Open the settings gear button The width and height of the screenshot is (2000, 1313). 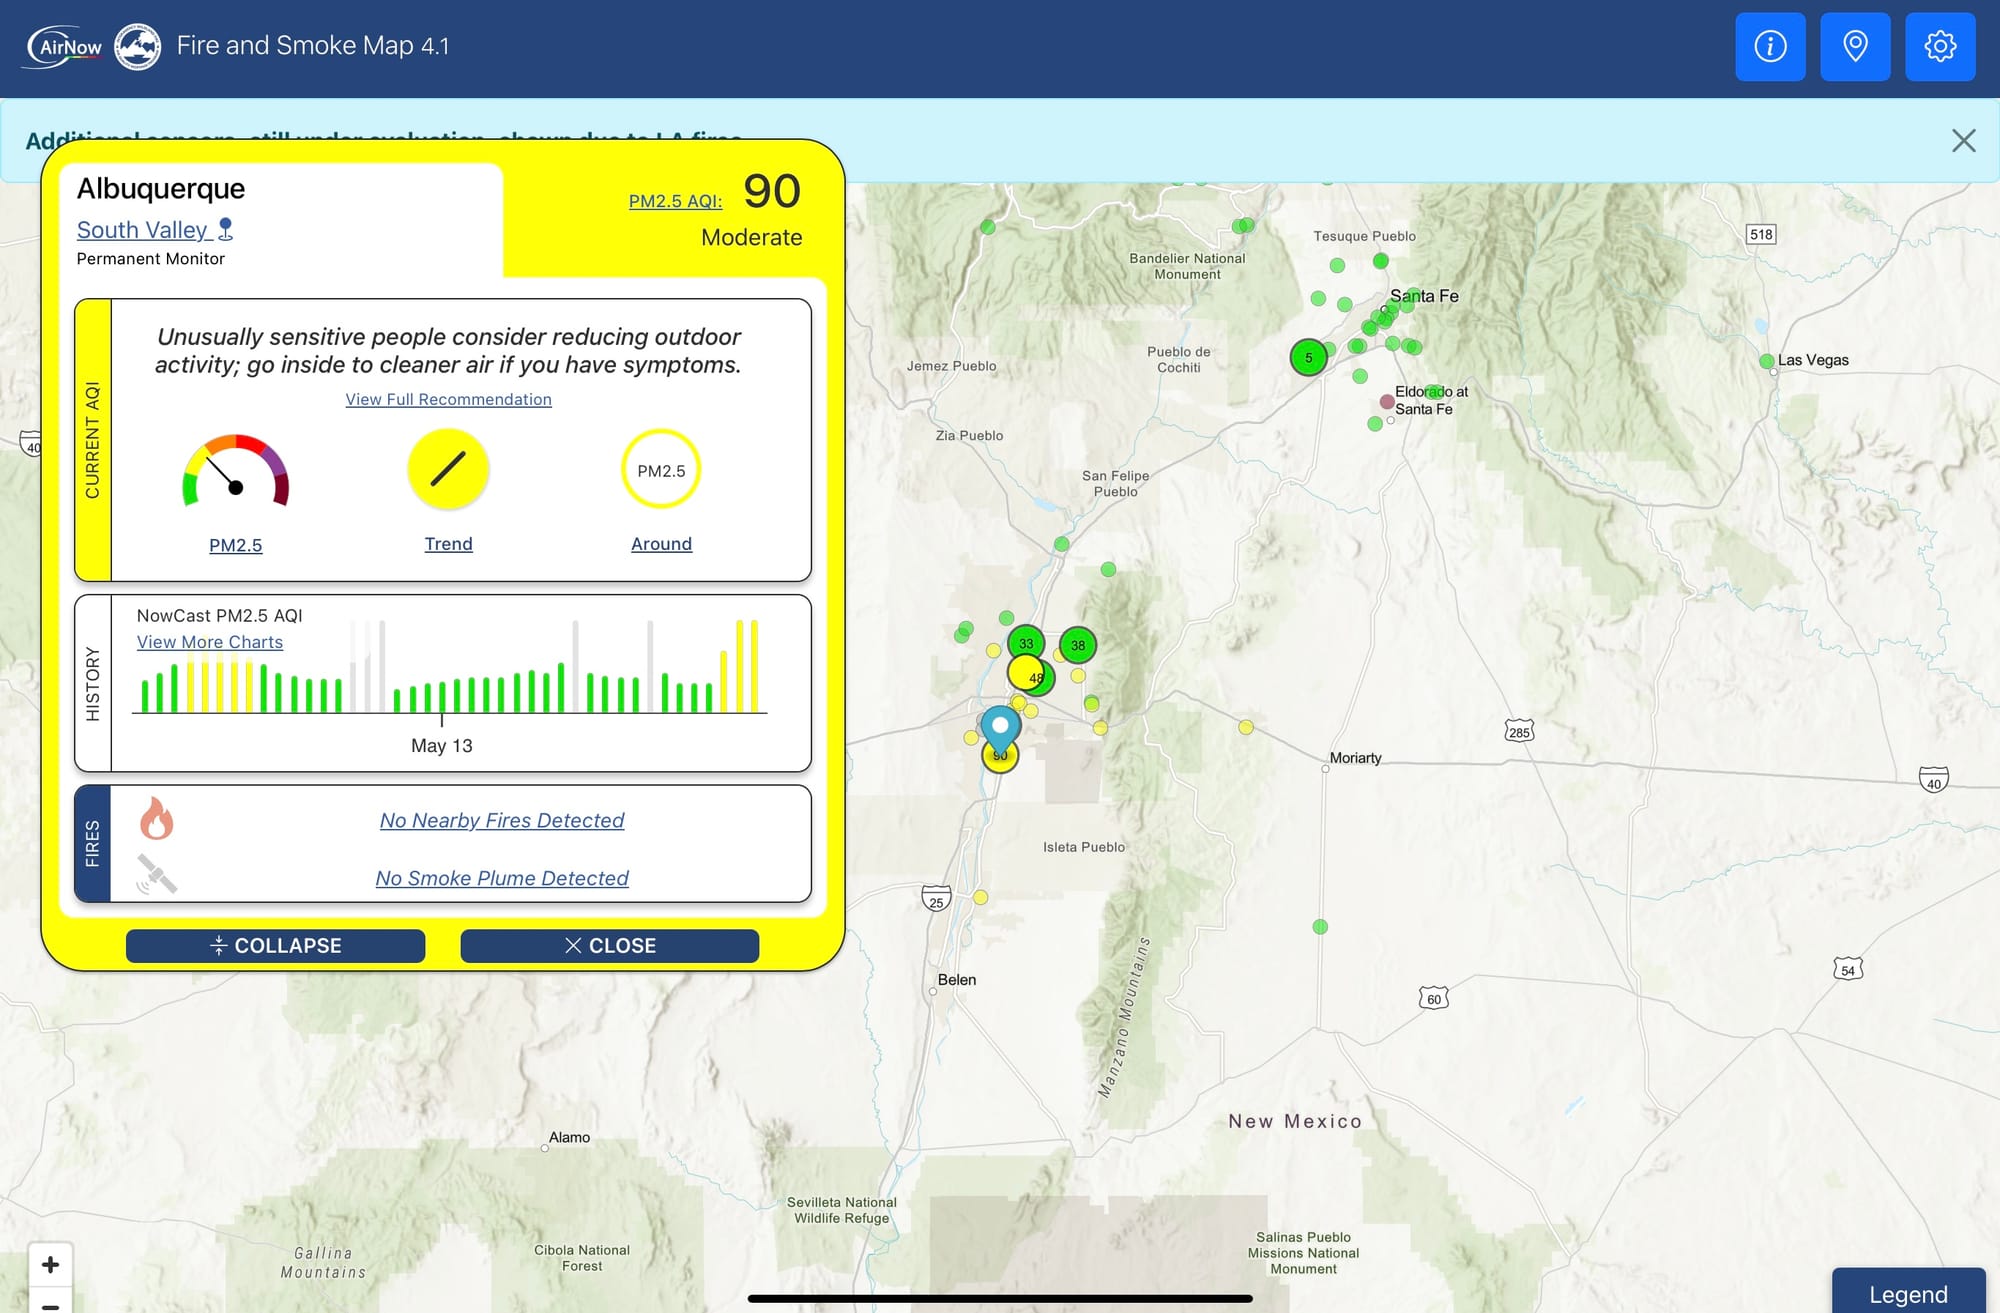point(1940,46)
